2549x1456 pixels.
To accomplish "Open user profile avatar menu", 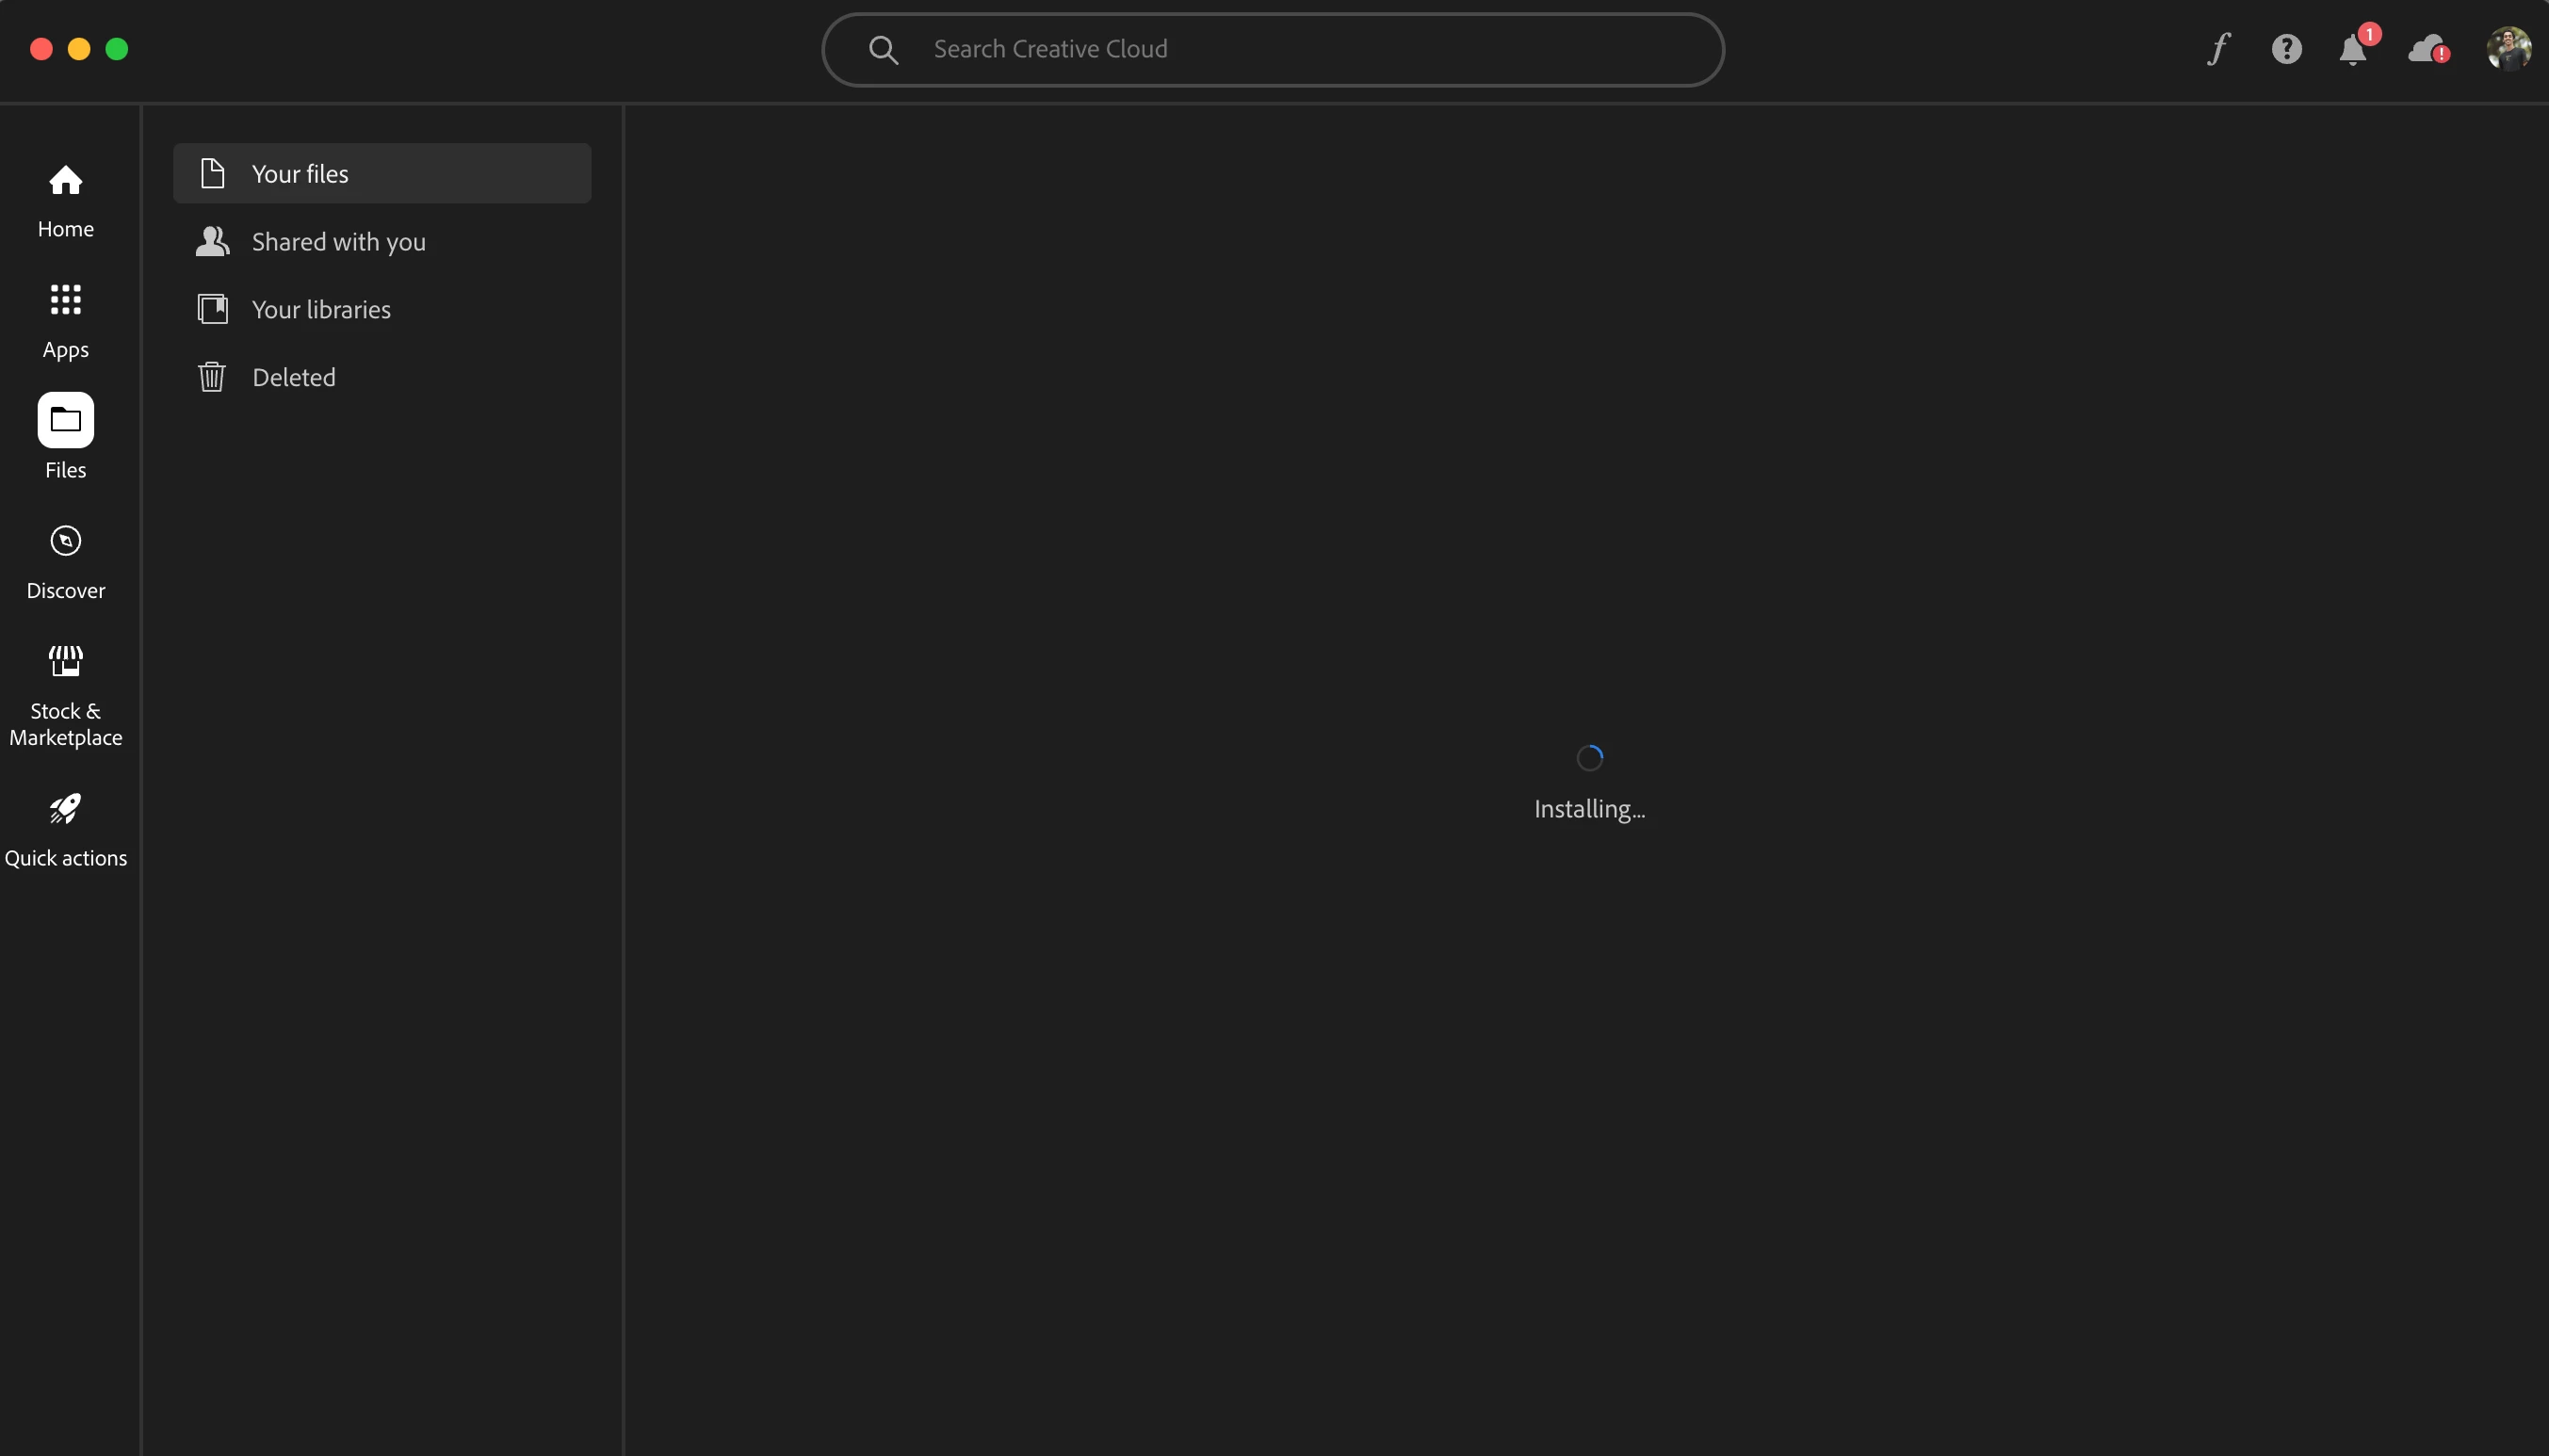I will [x=2508, y=49].
